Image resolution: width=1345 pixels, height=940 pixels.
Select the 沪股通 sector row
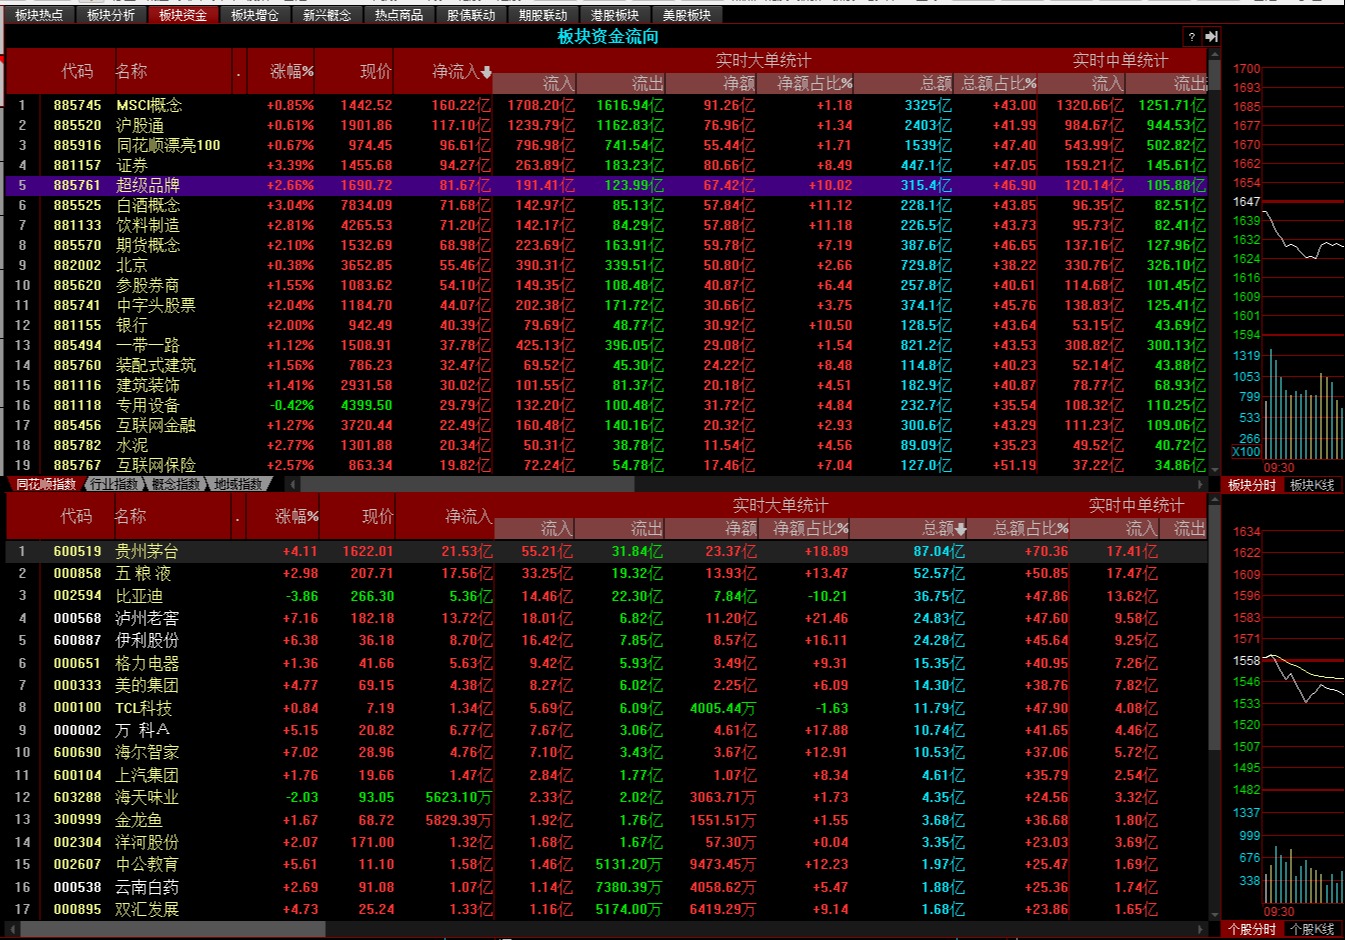606,125
